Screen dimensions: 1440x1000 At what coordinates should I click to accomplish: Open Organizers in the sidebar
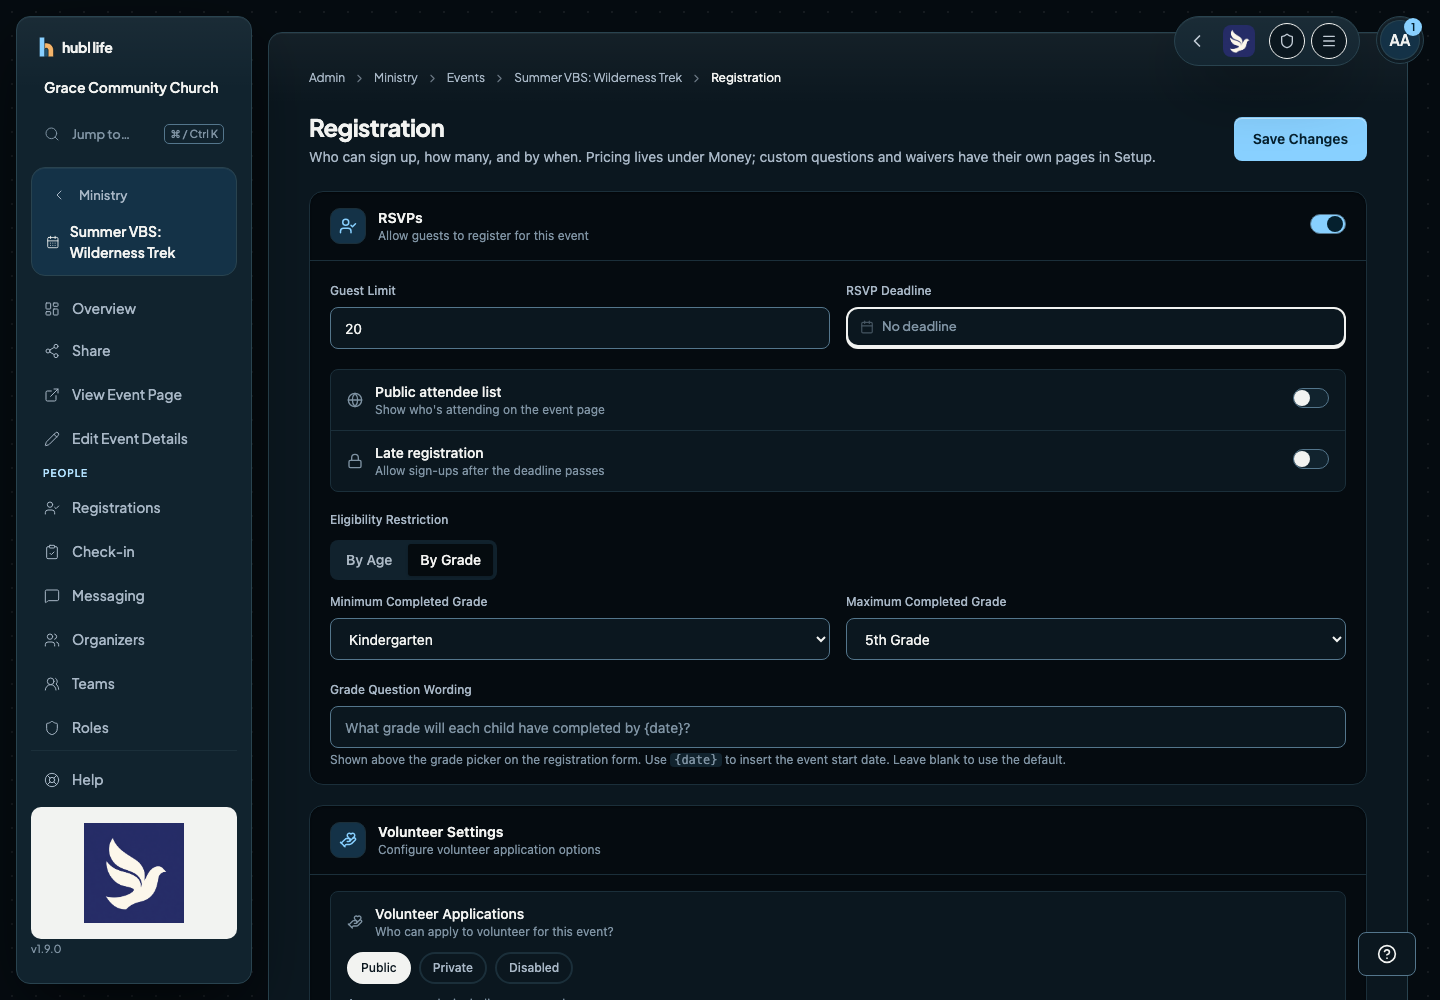coord(134,640)
